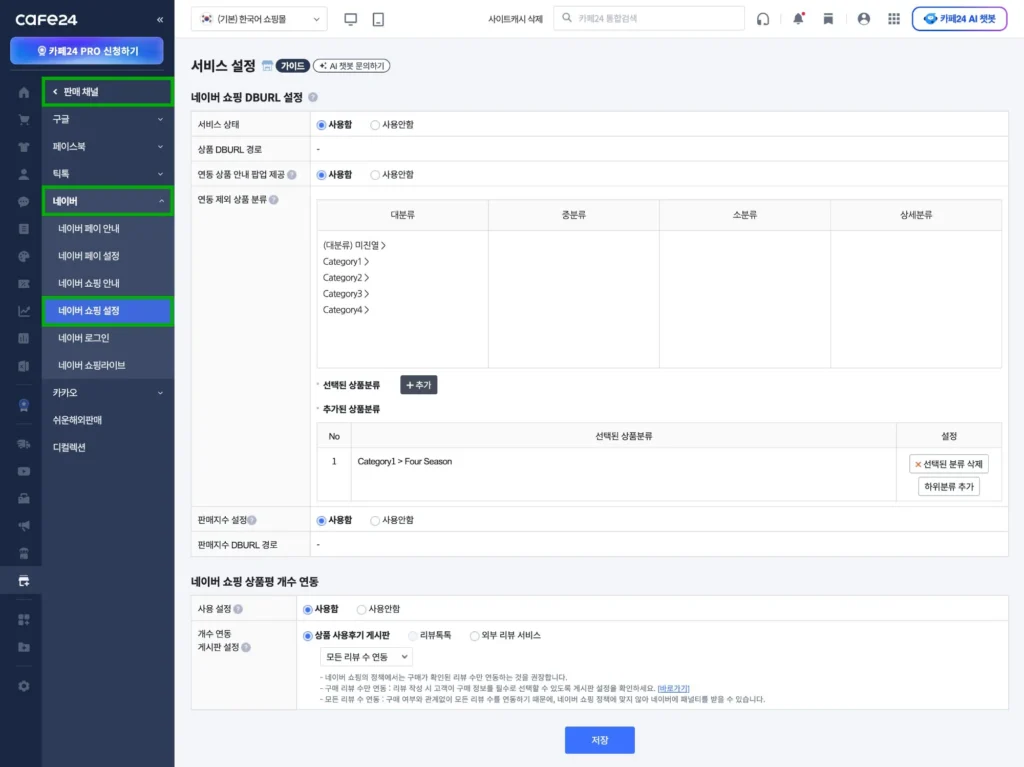Select 사용안함 for 판매지수 설정
Viewport: 1024px width, 767px height.
tap(375, 520)
